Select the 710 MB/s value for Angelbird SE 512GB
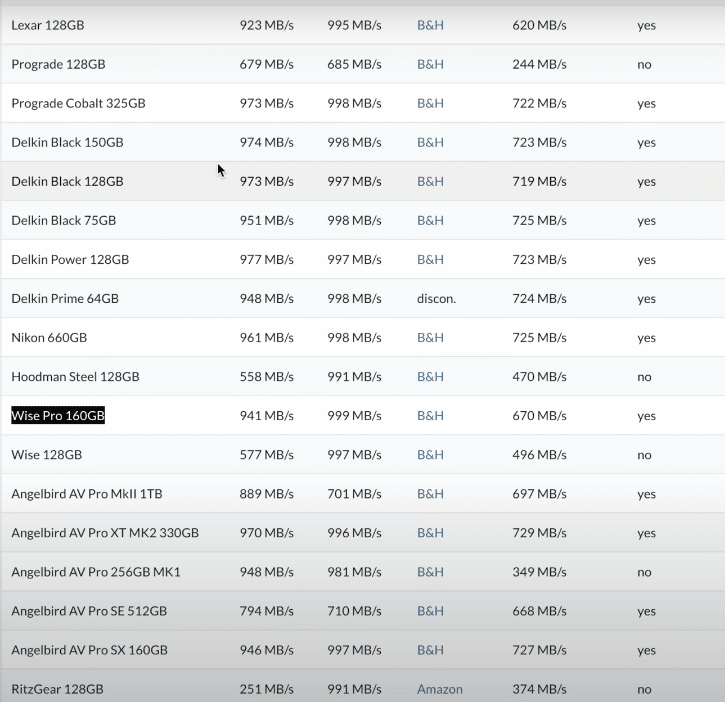The height and width of the screenshot is (702, 725). coord(354,611)
